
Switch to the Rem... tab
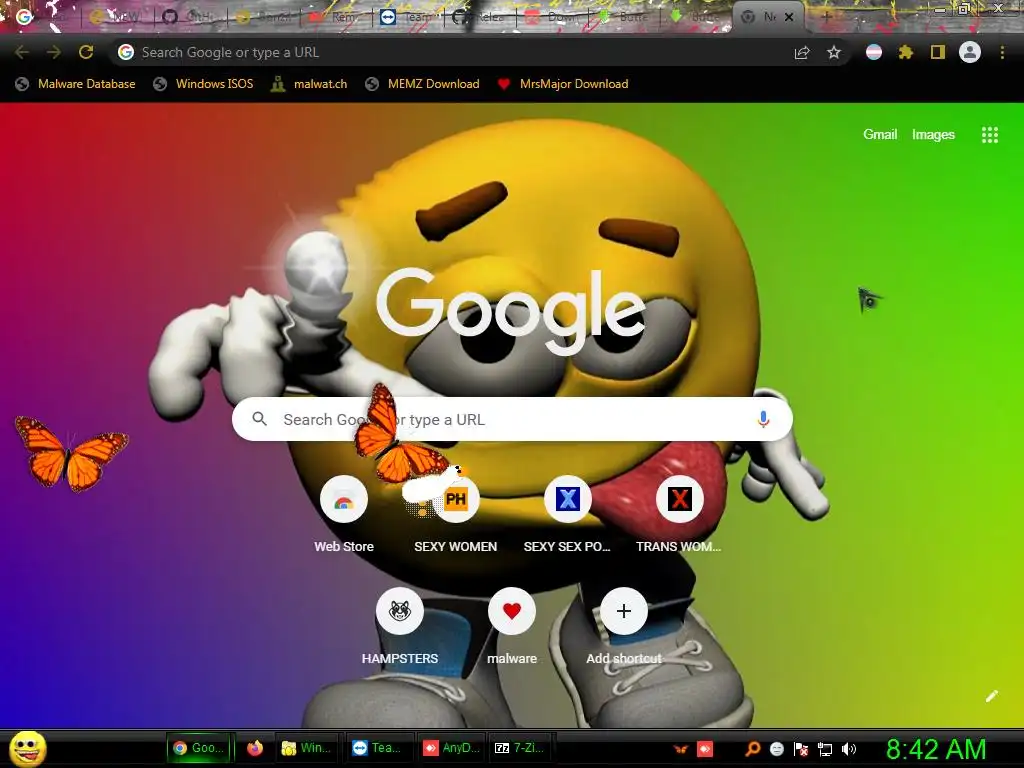[x=336, y=16]
